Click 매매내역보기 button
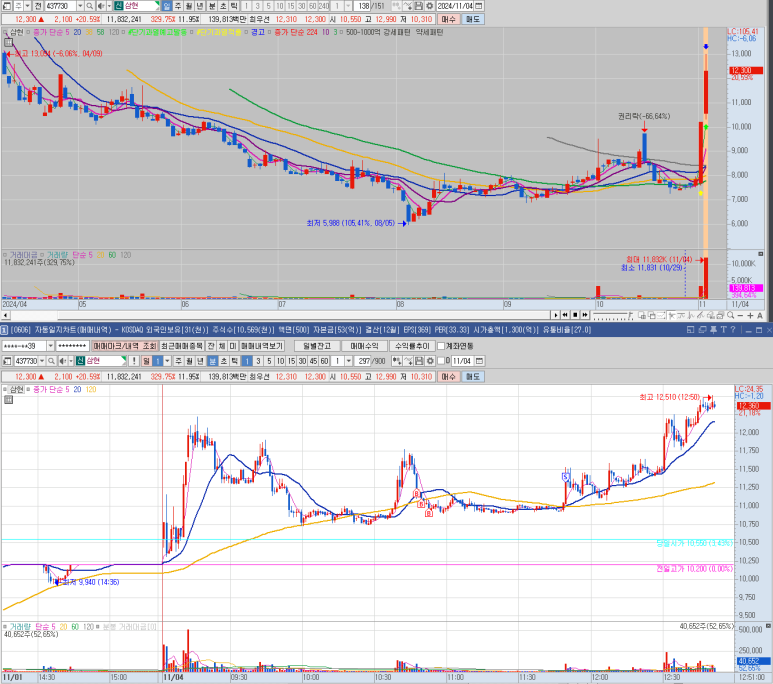Image resolution: width=773 pixels, height=684 pixels. [262, 346]
